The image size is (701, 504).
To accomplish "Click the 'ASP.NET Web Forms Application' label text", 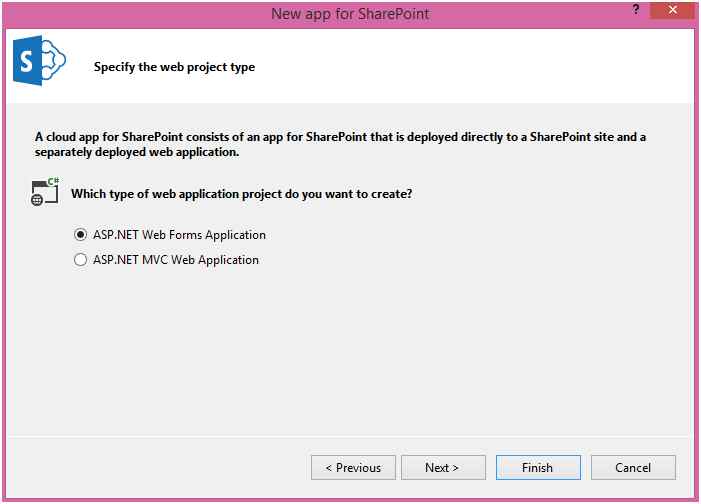I will [179, 235].
